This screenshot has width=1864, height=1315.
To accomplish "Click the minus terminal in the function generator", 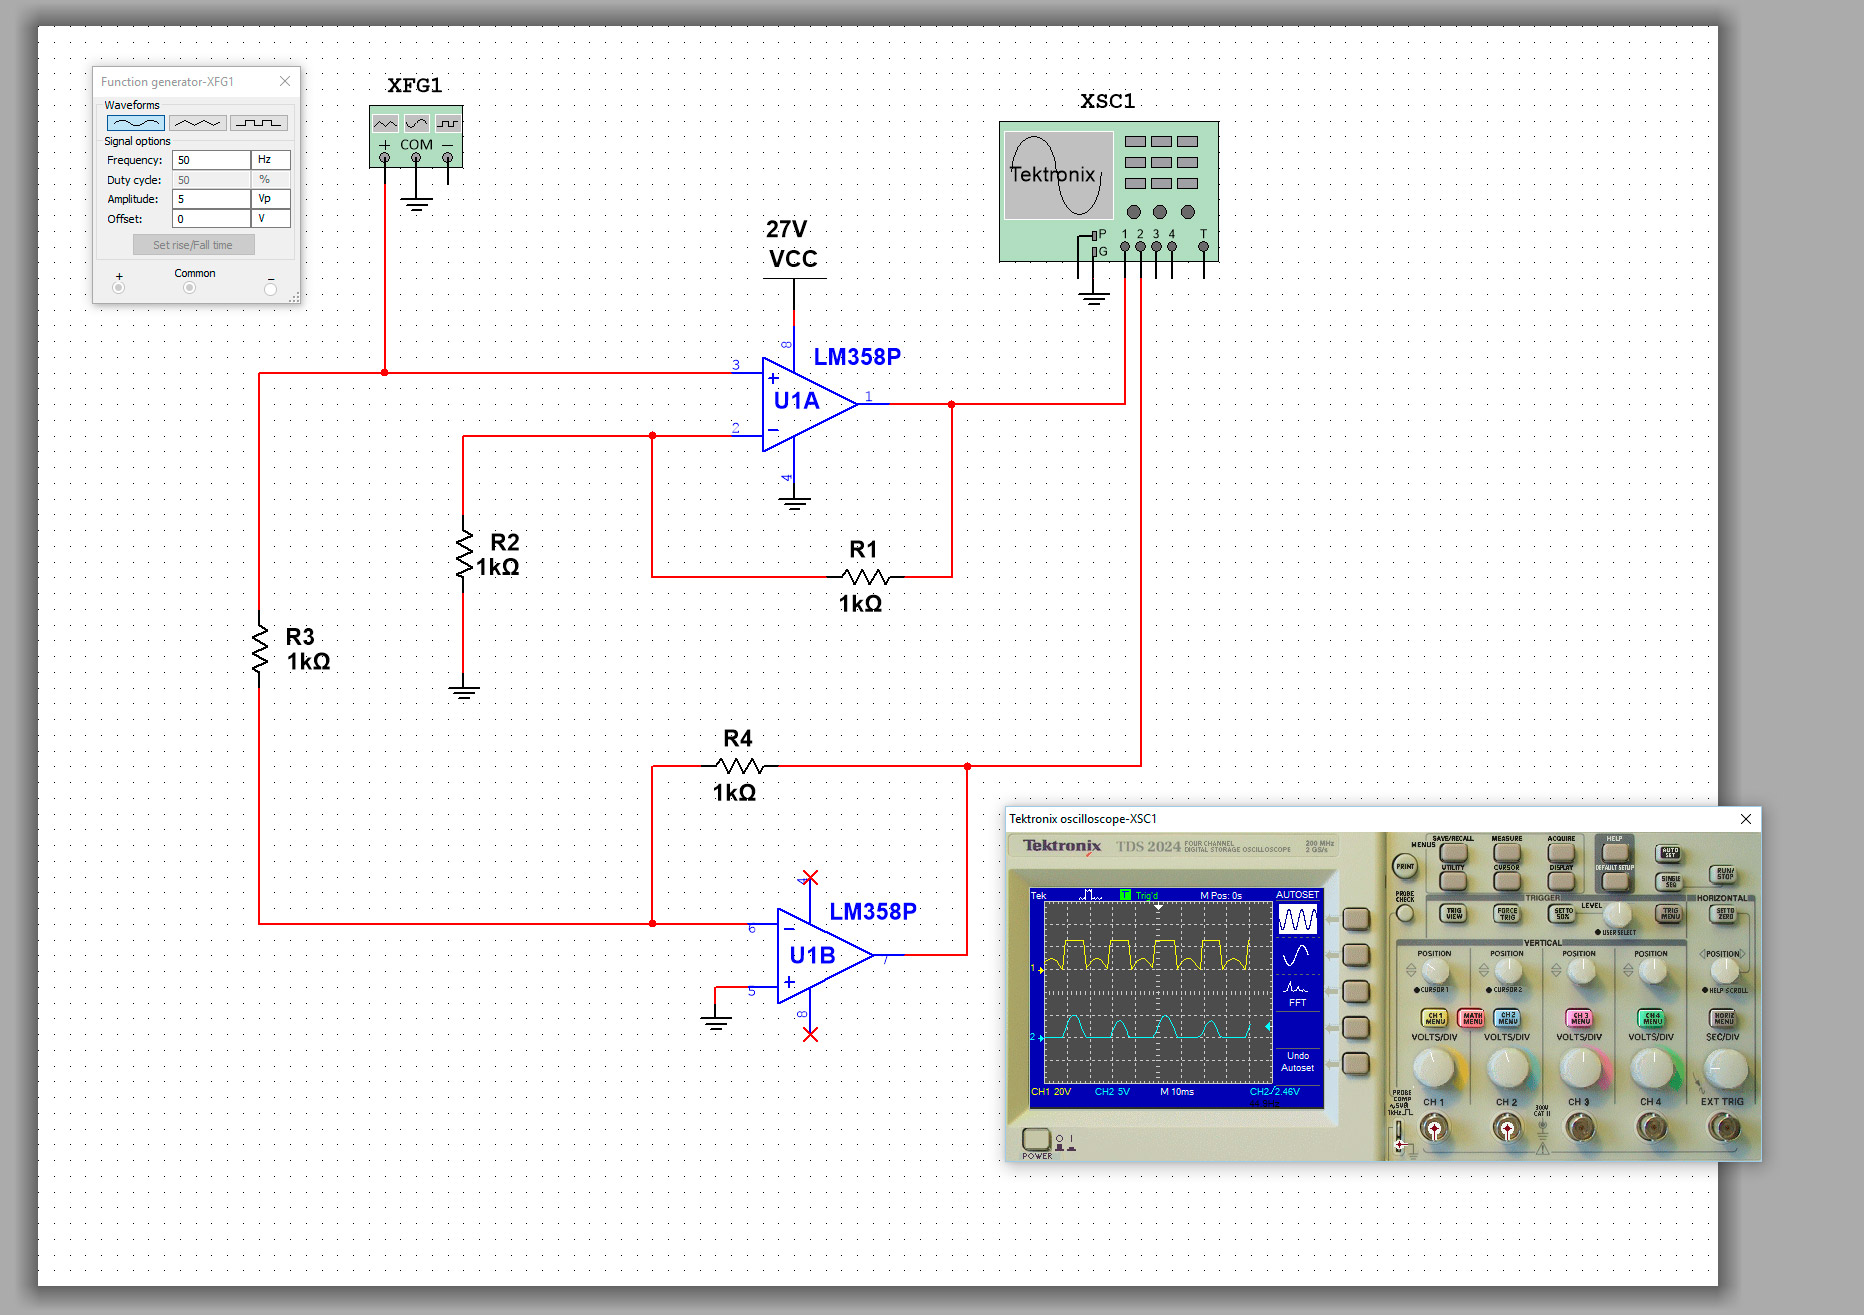I will [270, 289].
